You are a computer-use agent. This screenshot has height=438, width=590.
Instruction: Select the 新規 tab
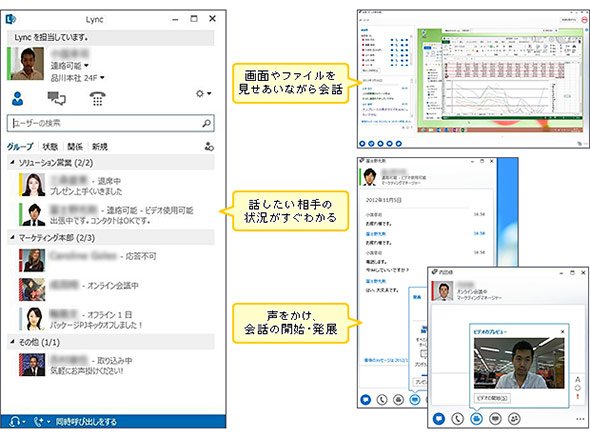100,146
